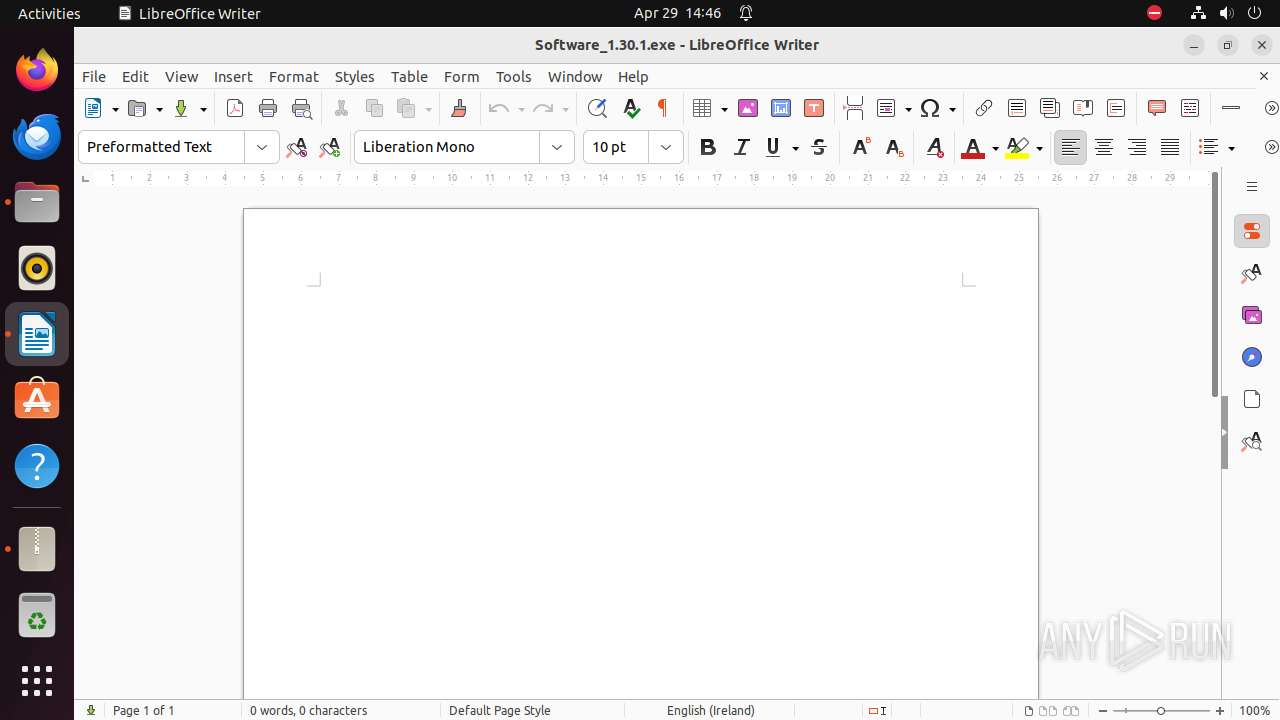Justify the paragraph text

[x=1170, y=147]
